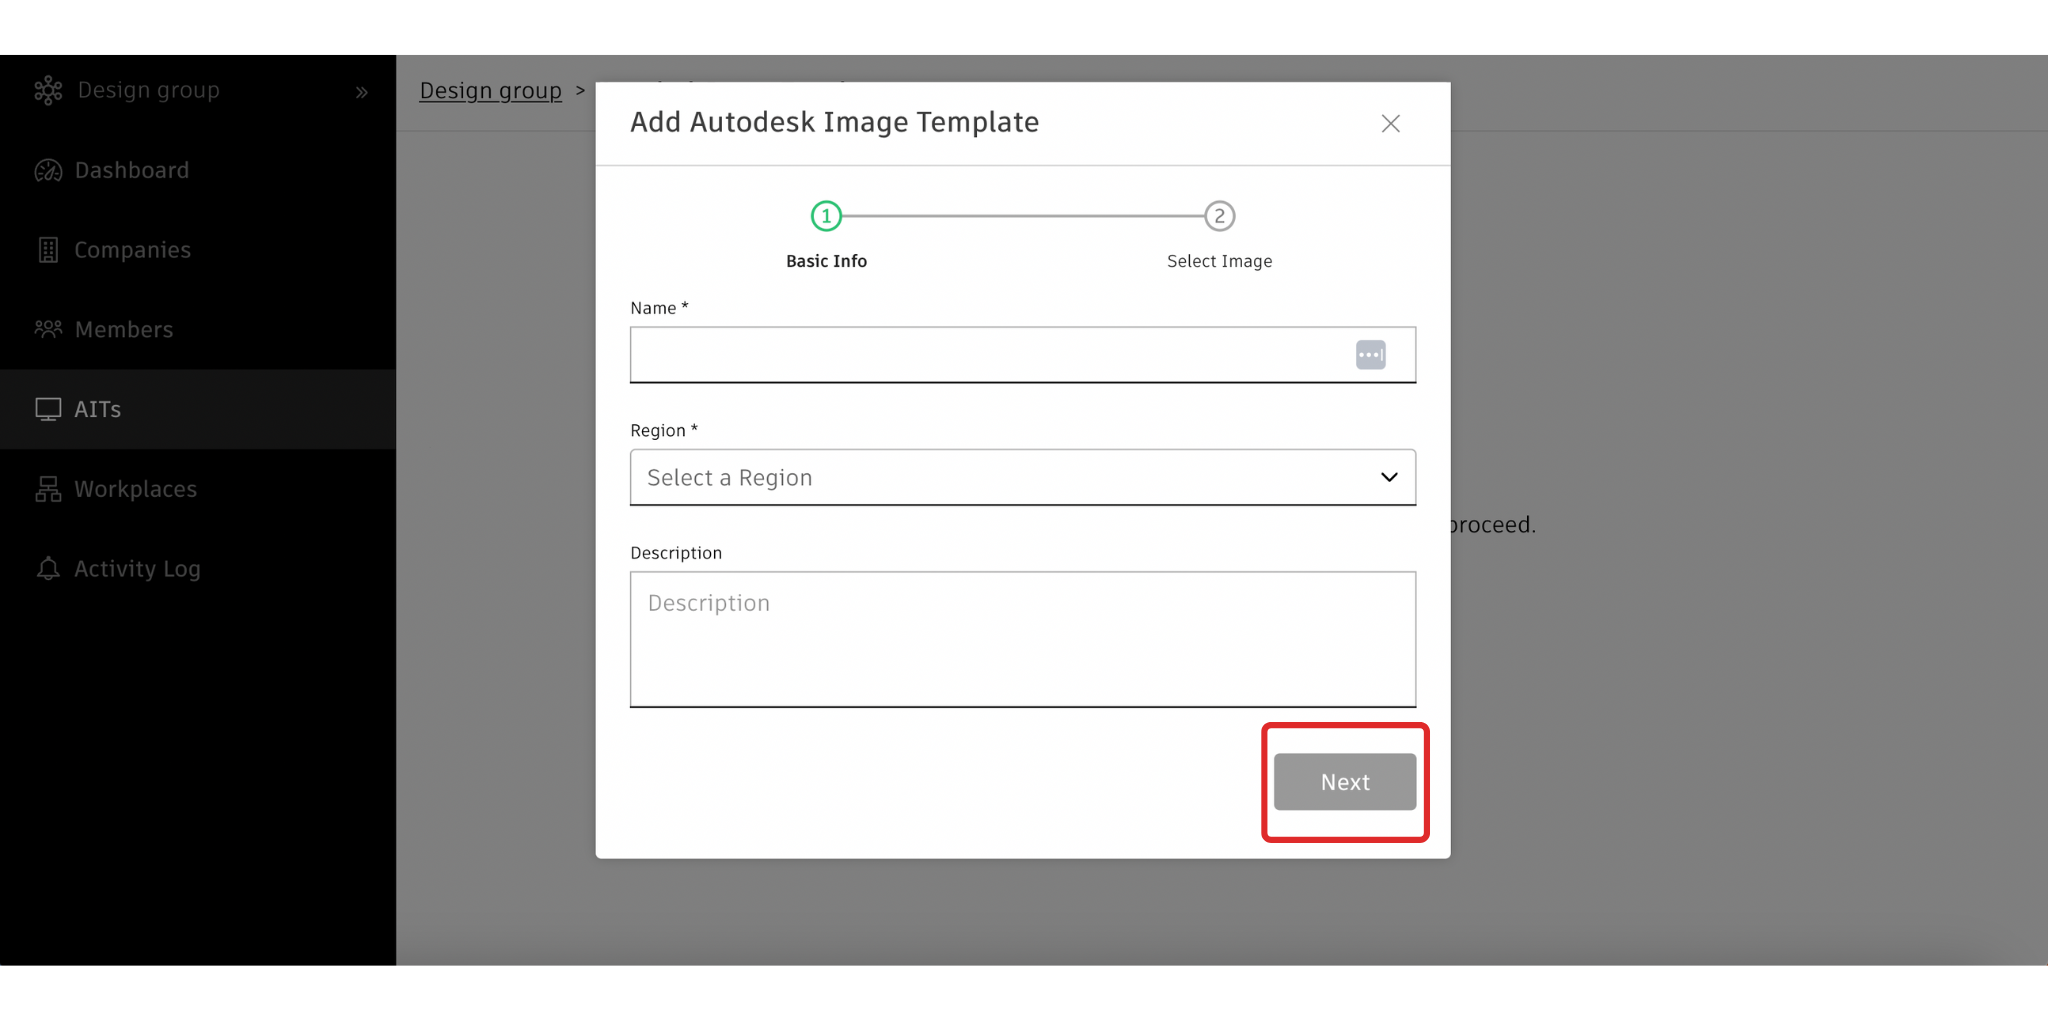This screenshot has height=1021, width=2048.
Task: Focus the Name input field
Action: click(1023, 355)
